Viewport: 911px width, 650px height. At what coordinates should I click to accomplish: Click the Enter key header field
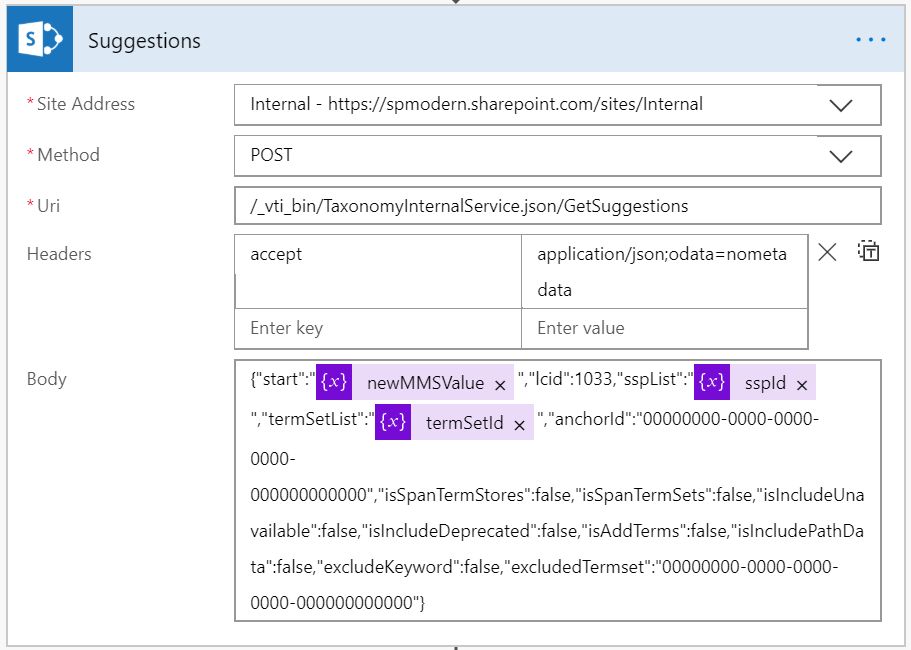pyautogui.click(x=378, y=328)
